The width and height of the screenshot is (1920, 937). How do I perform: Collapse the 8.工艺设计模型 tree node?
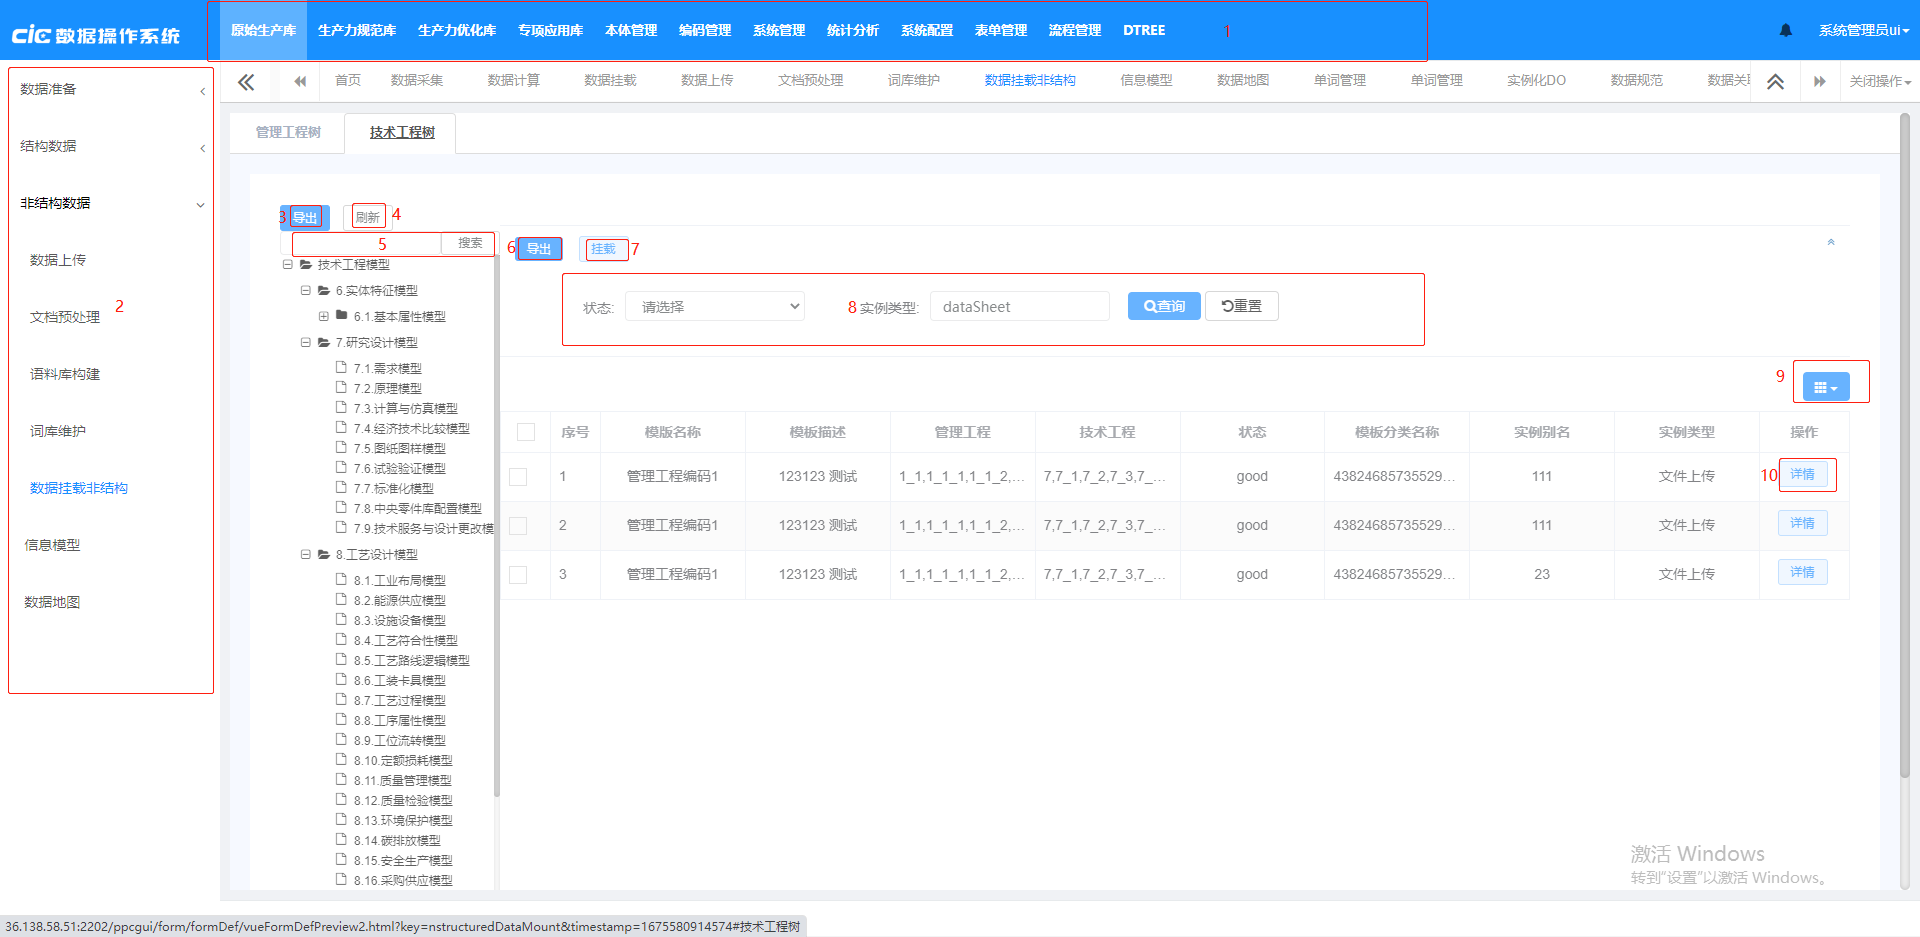pyautogui.click(x=306, y=554)
